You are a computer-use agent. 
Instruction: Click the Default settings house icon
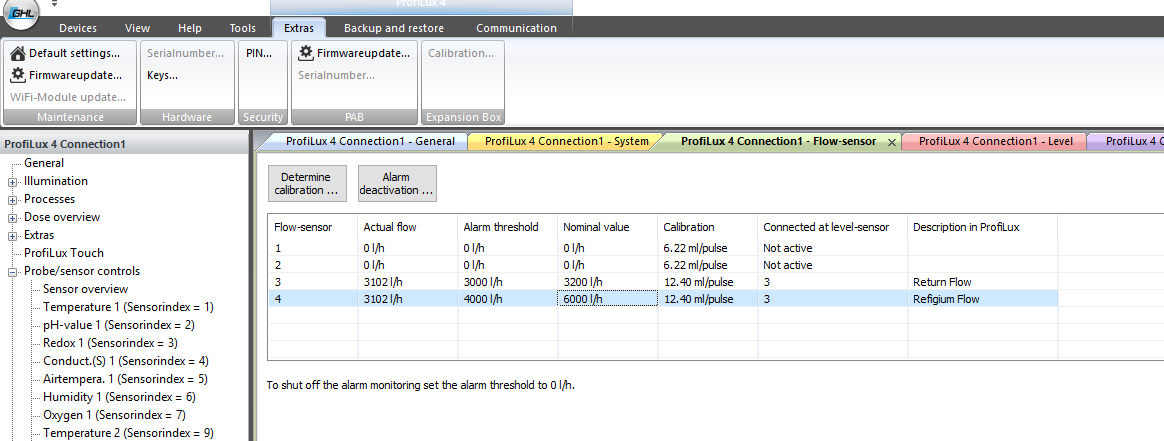(x=18, y=53)
